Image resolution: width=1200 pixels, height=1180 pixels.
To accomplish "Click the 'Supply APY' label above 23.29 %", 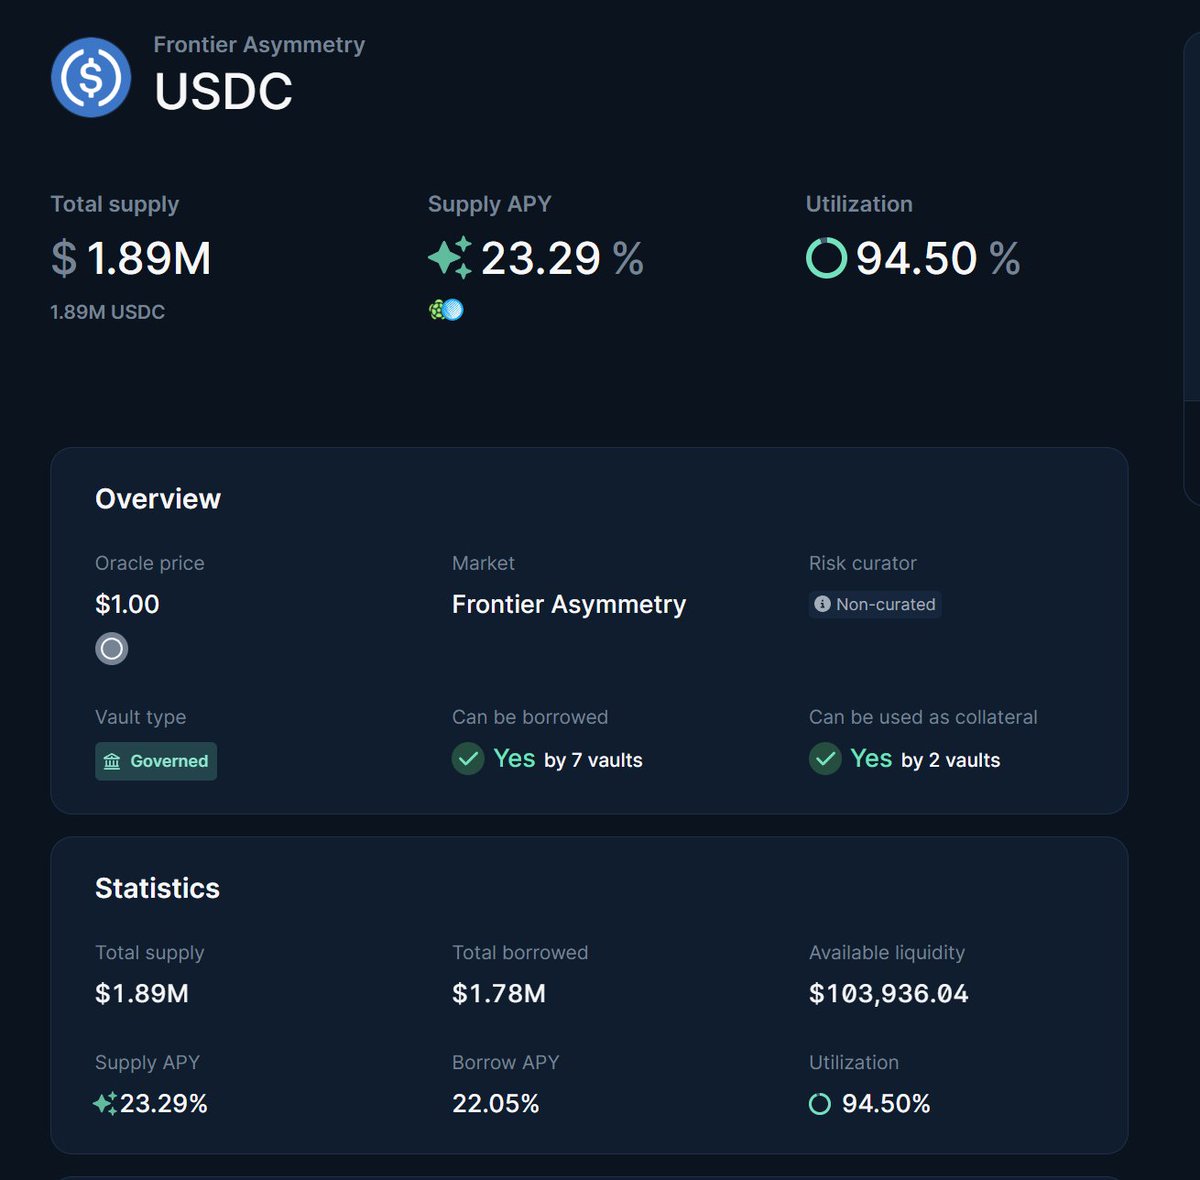I will pyautogui.click(x=490, y=204).
